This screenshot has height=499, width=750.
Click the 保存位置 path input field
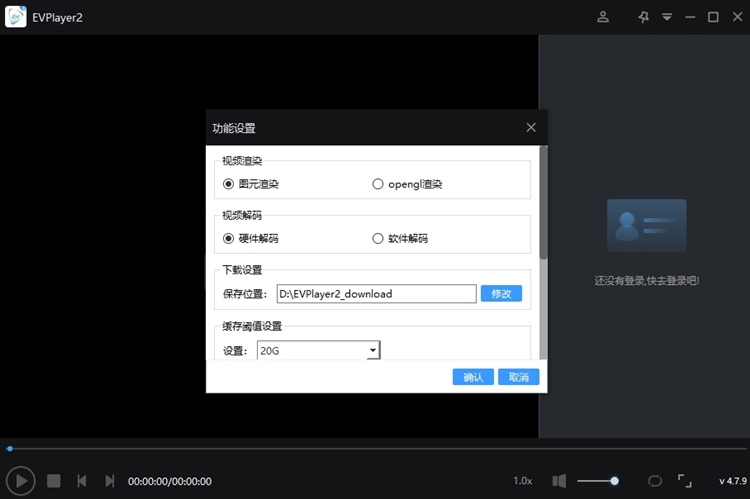376,294
